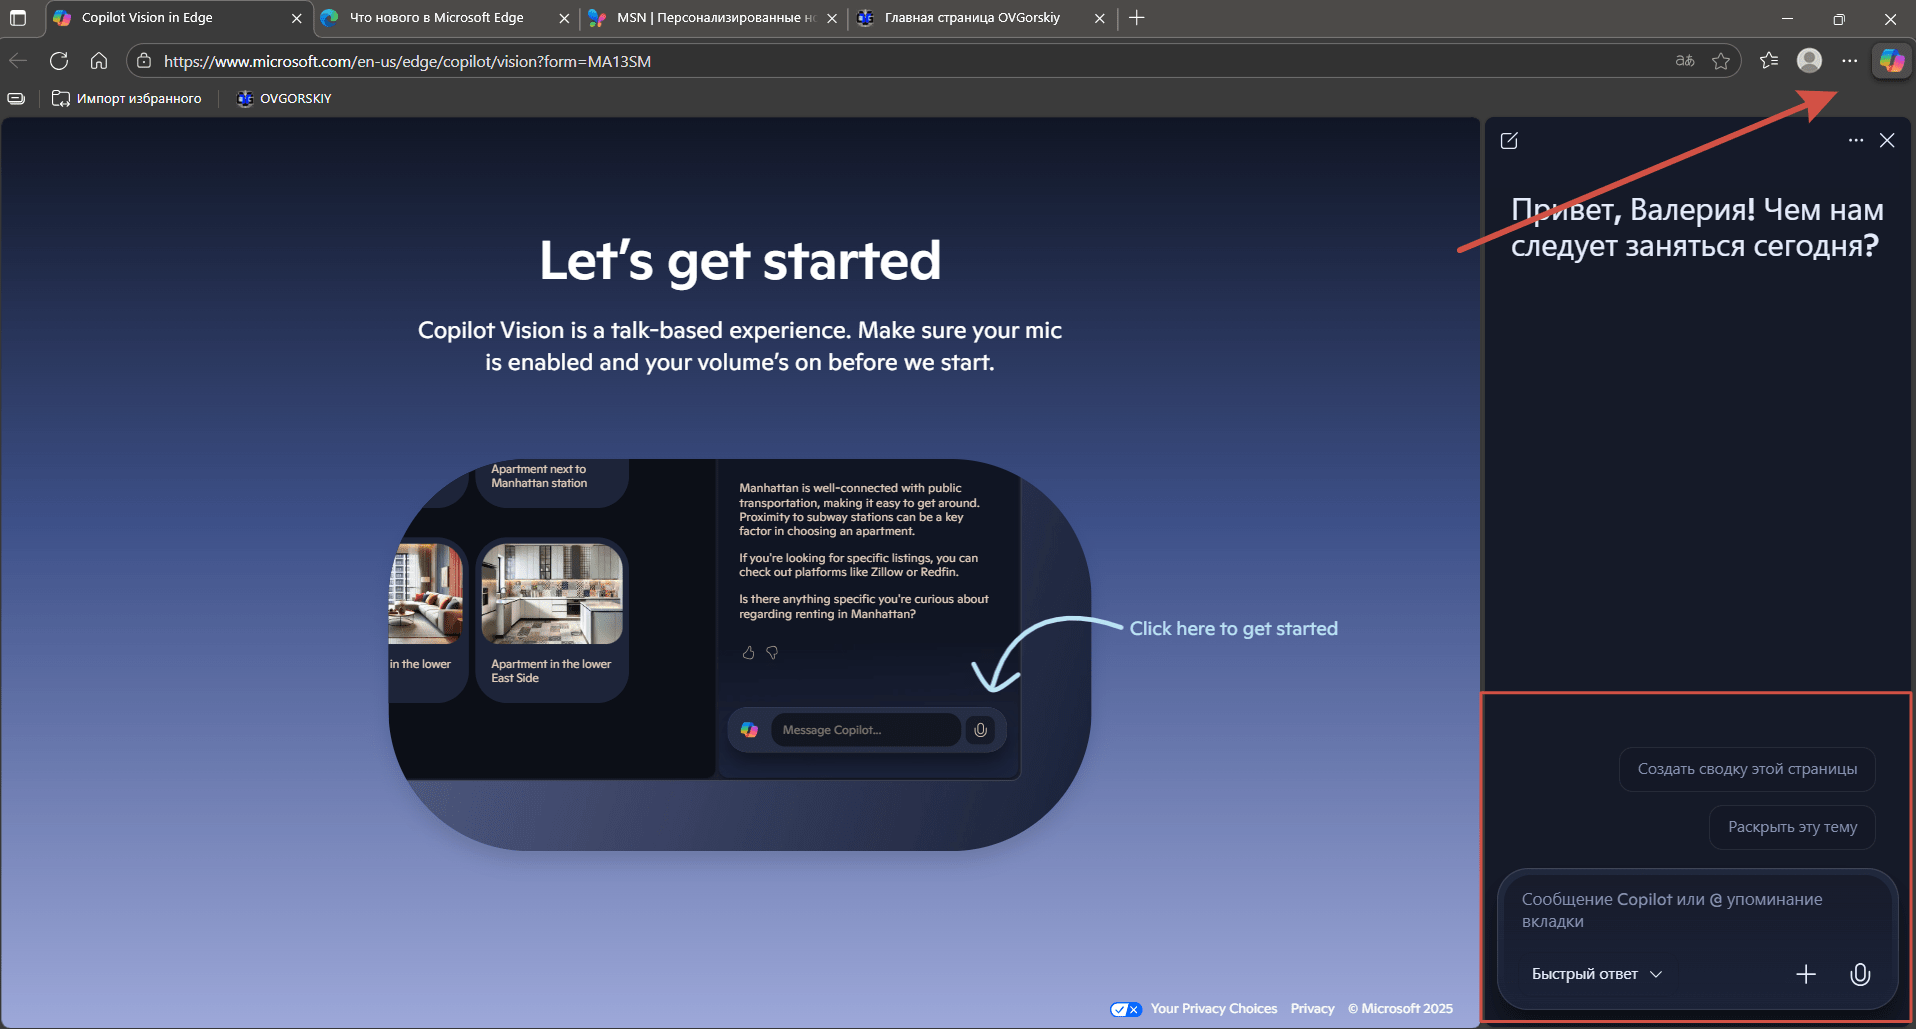Refresh the current page
This screenshot has width=1916, height=1029.
point(59,61)
